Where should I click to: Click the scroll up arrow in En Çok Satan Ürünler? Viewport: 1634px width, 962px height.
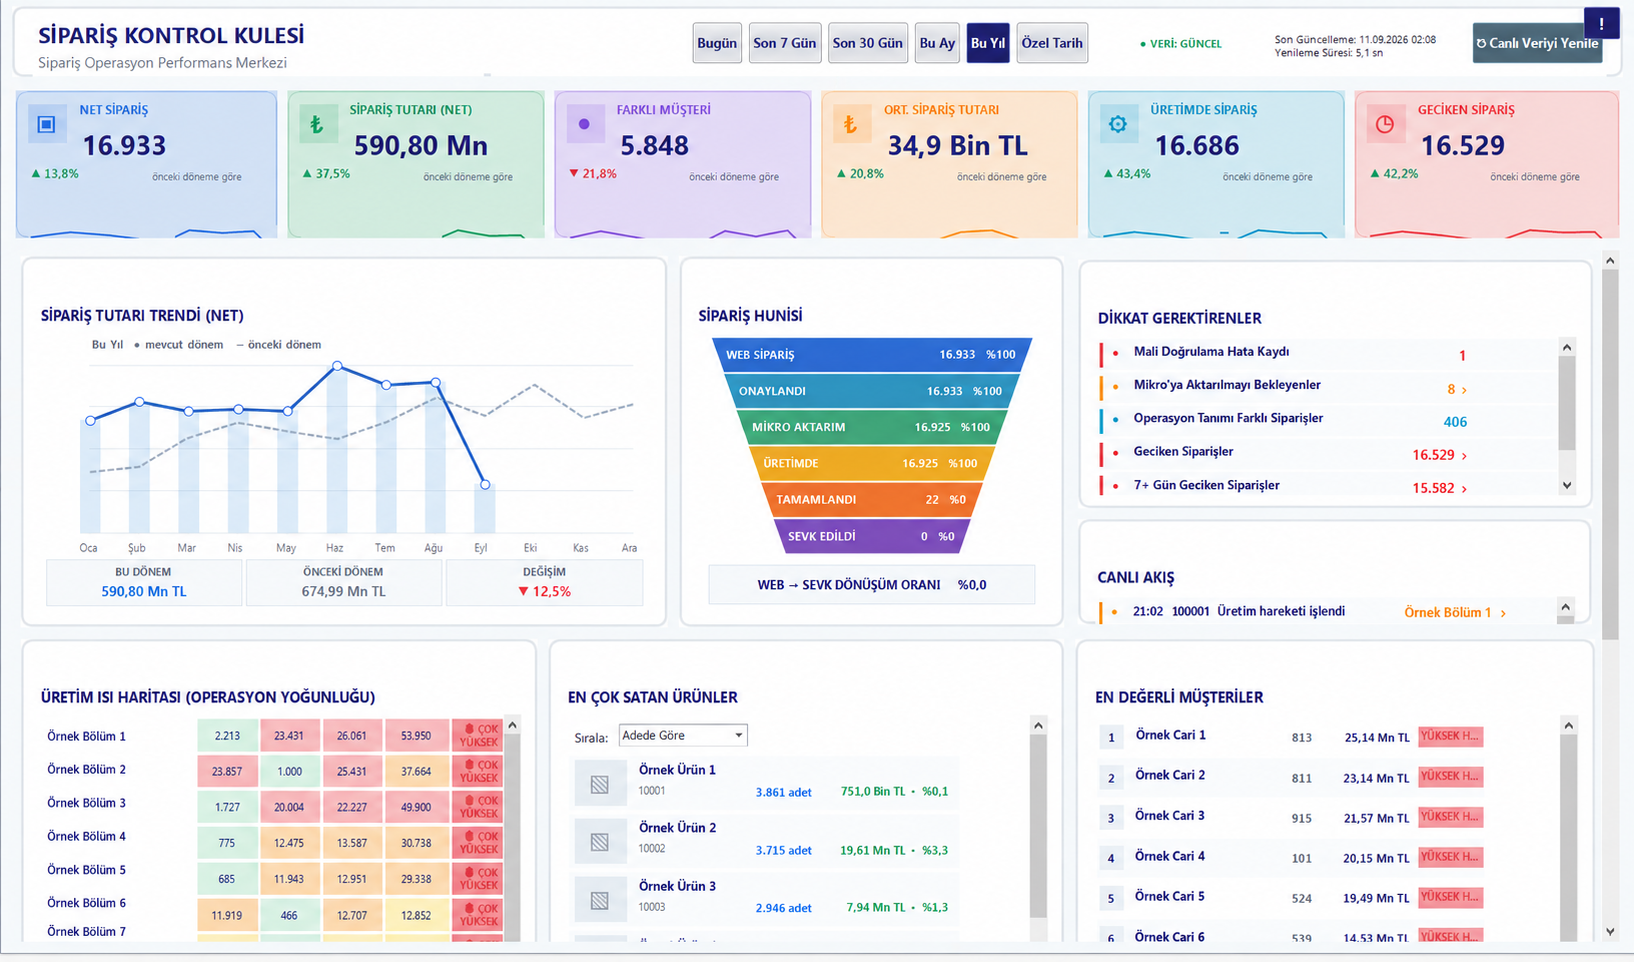click(1038, 725)
